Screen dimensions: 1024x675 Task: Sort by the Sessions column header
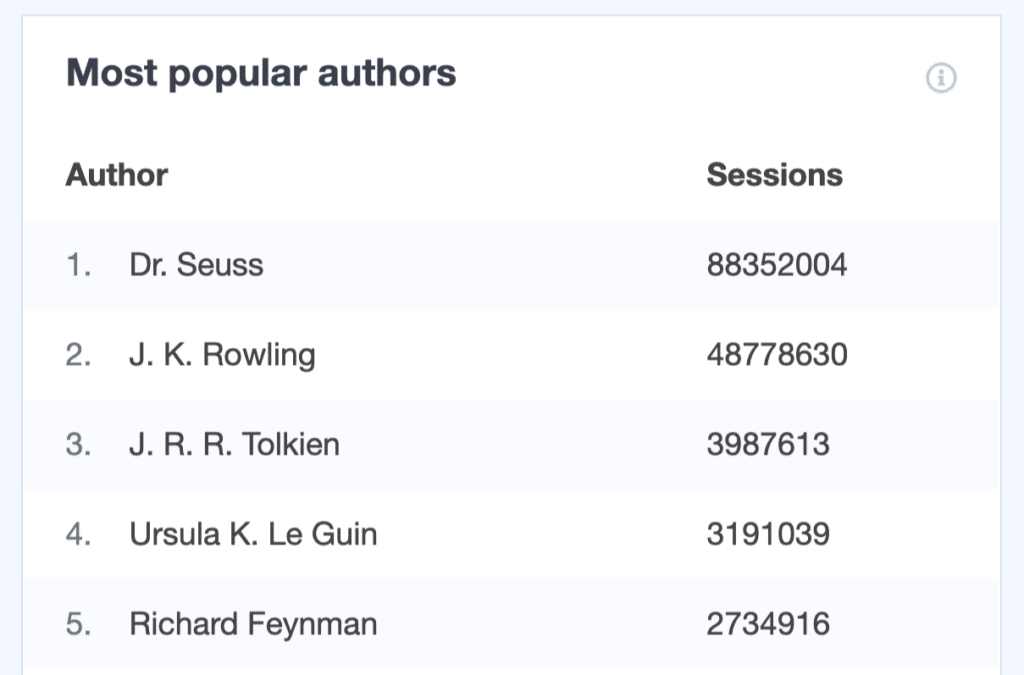(775, 174)
